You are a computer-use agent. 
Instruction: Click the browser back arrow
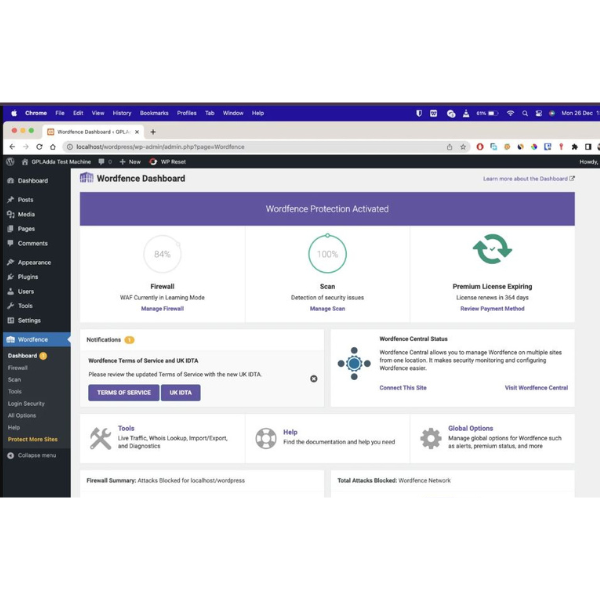click(x=12, y=147)
